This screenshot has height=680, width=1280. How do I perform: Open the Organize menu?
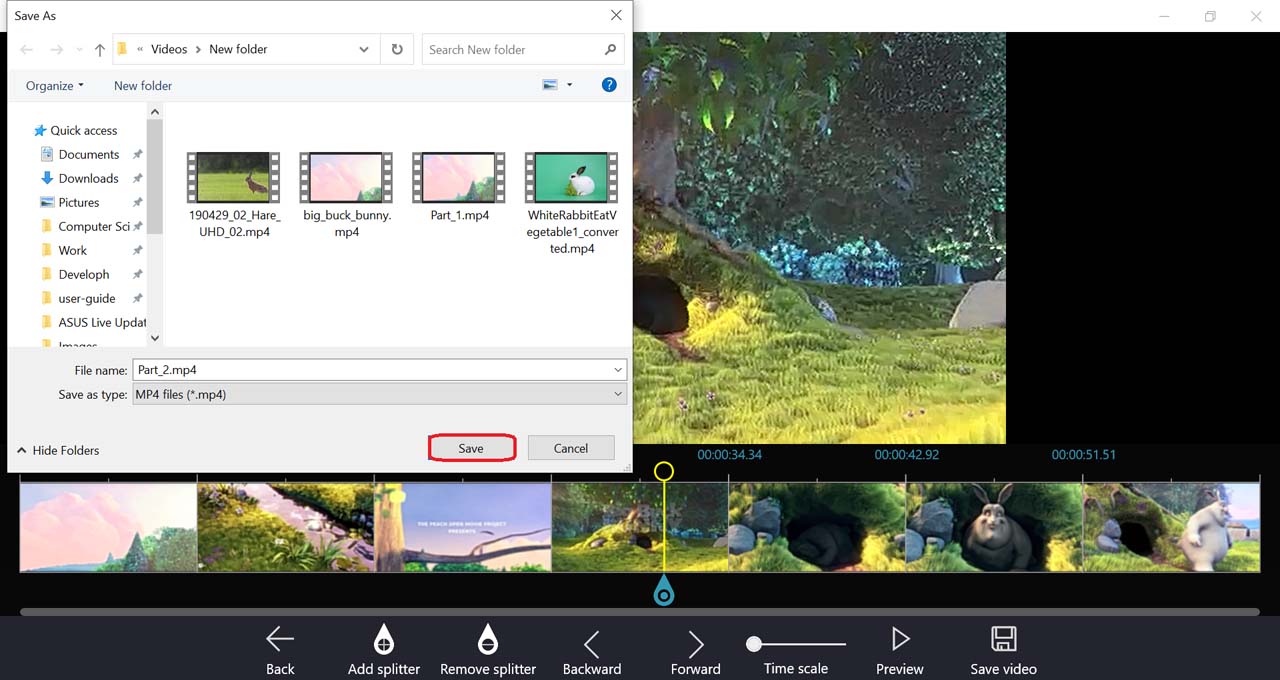tap(55, 85)
